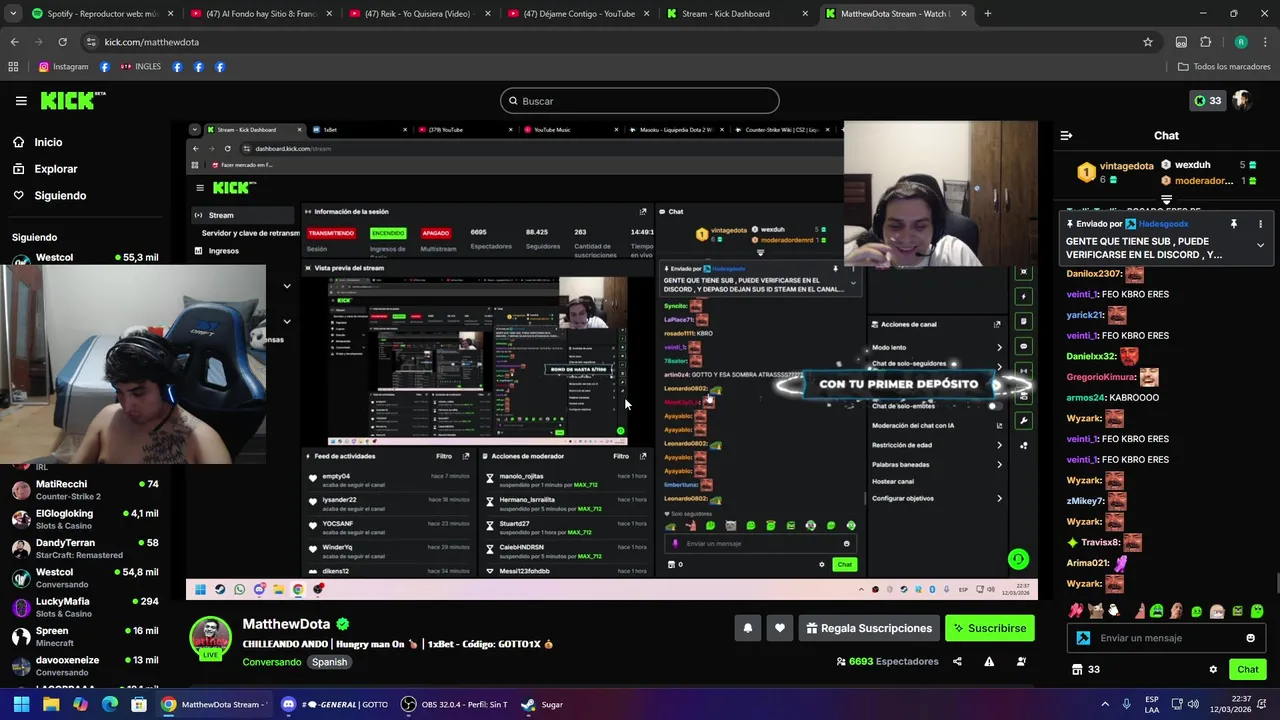Open Spreen channel in sidebar

click(85, 636)
